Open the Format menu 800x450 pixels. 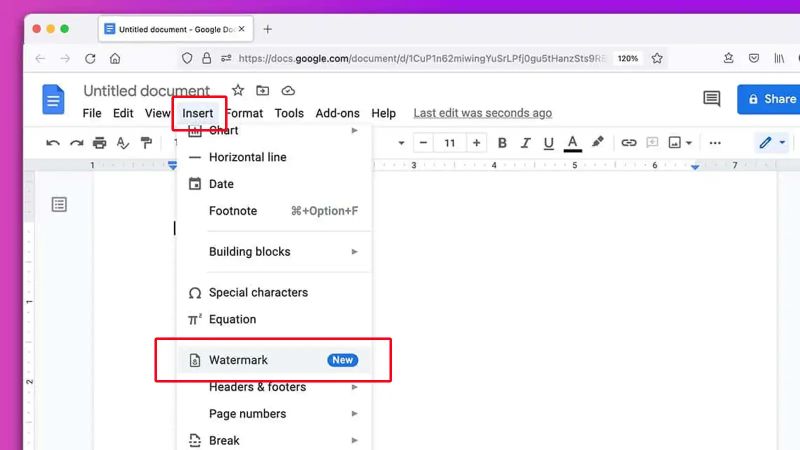[244, 113]
